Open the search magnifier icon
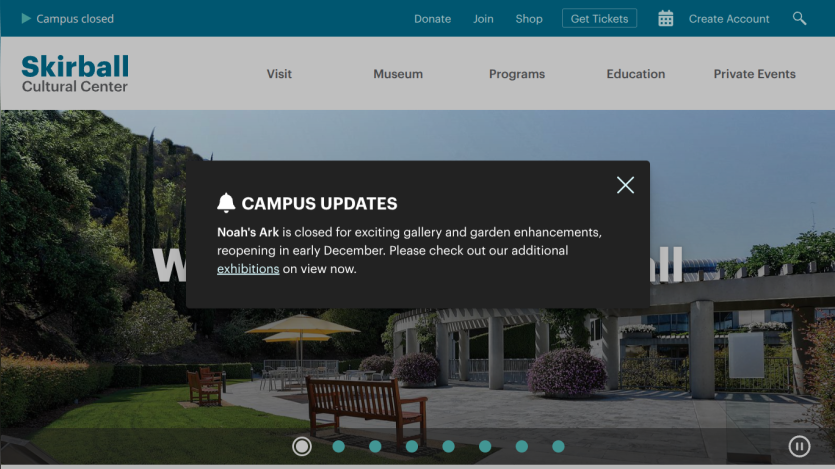835x469 pixels. click(799, 19)
